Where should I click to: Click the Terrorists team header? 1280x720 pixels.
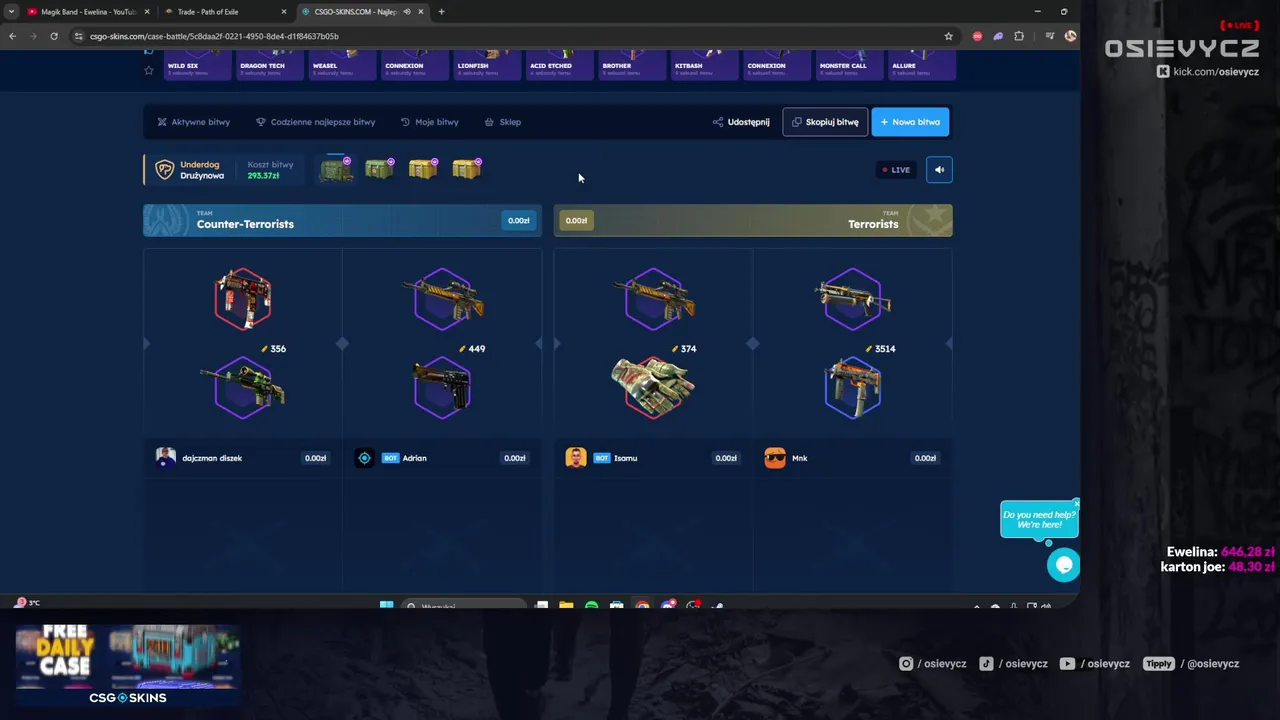pos(753,220)
